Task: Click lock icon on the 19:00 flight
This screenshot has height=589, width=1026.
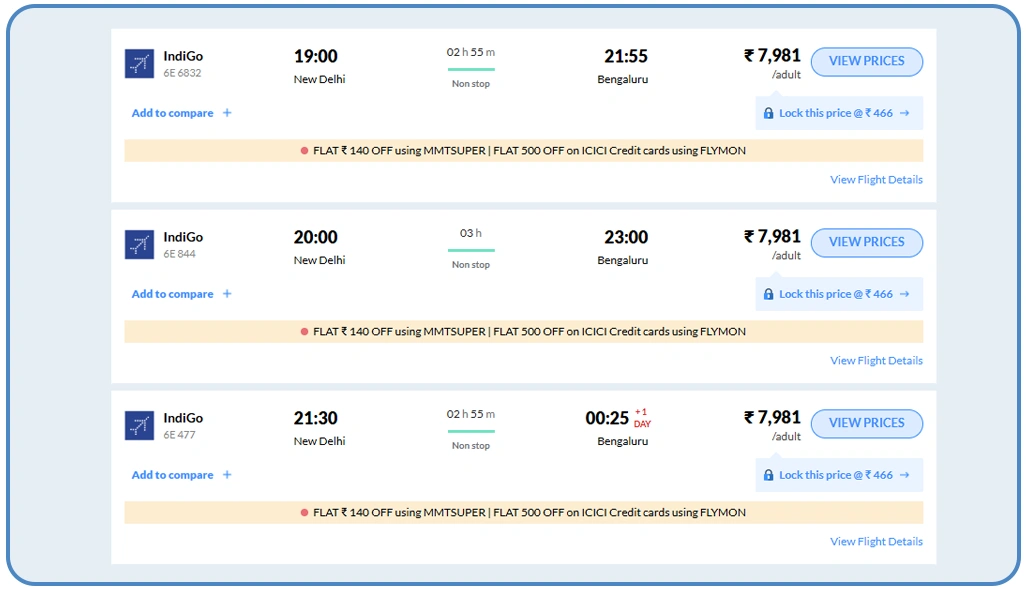Action: click(768, 114)
